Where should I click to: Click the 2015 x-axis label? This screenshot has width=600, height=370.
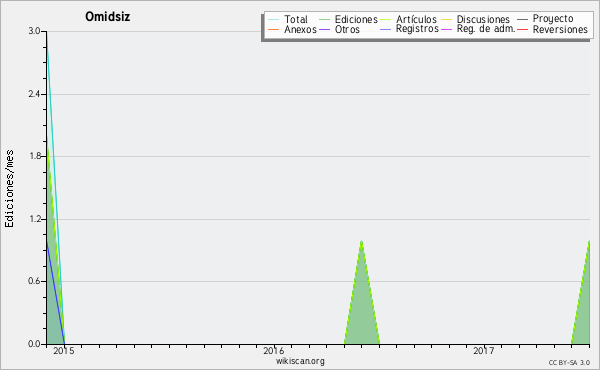coord(64,351)
